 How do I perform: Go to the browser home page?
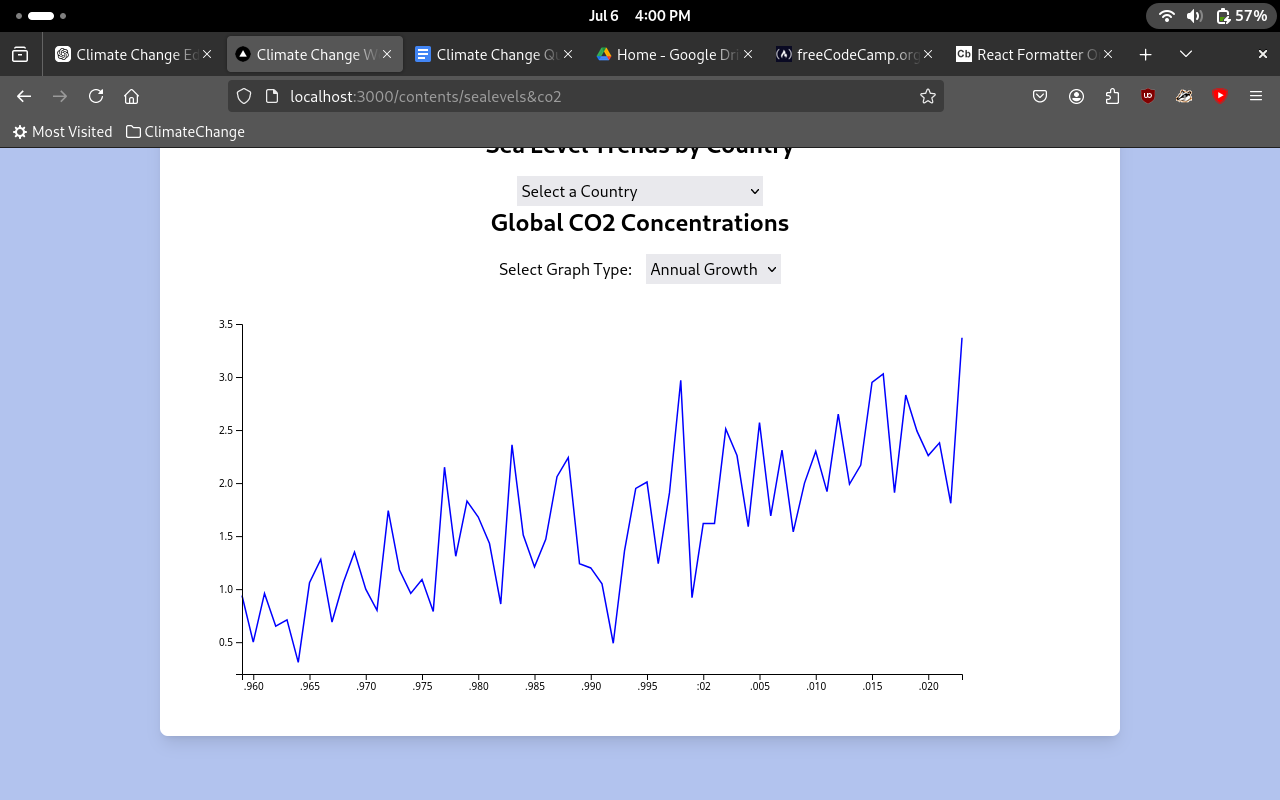131,96
